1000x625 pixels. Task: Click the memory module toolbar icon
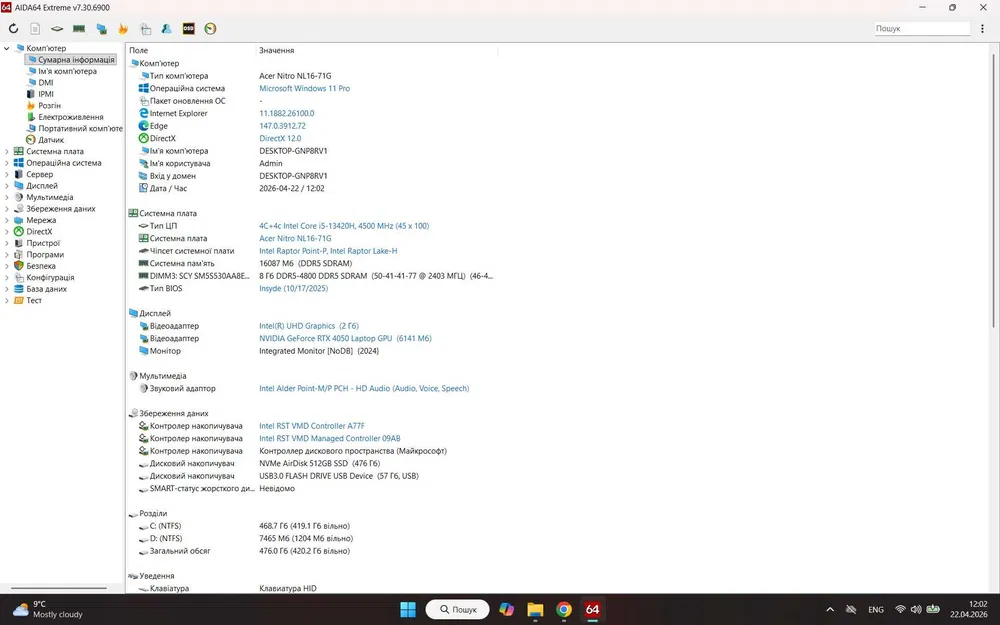click(79, 29)
